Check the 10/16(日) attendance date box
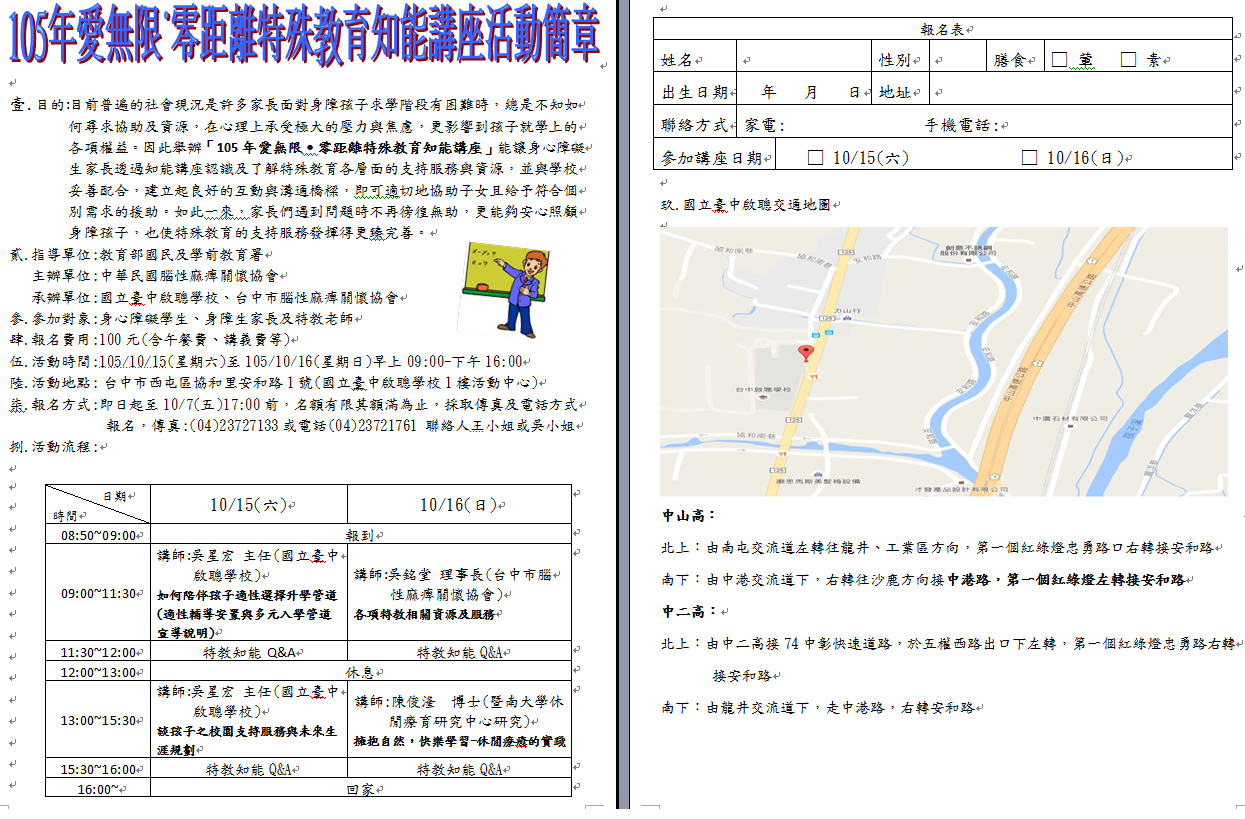 pos(1029,158)
